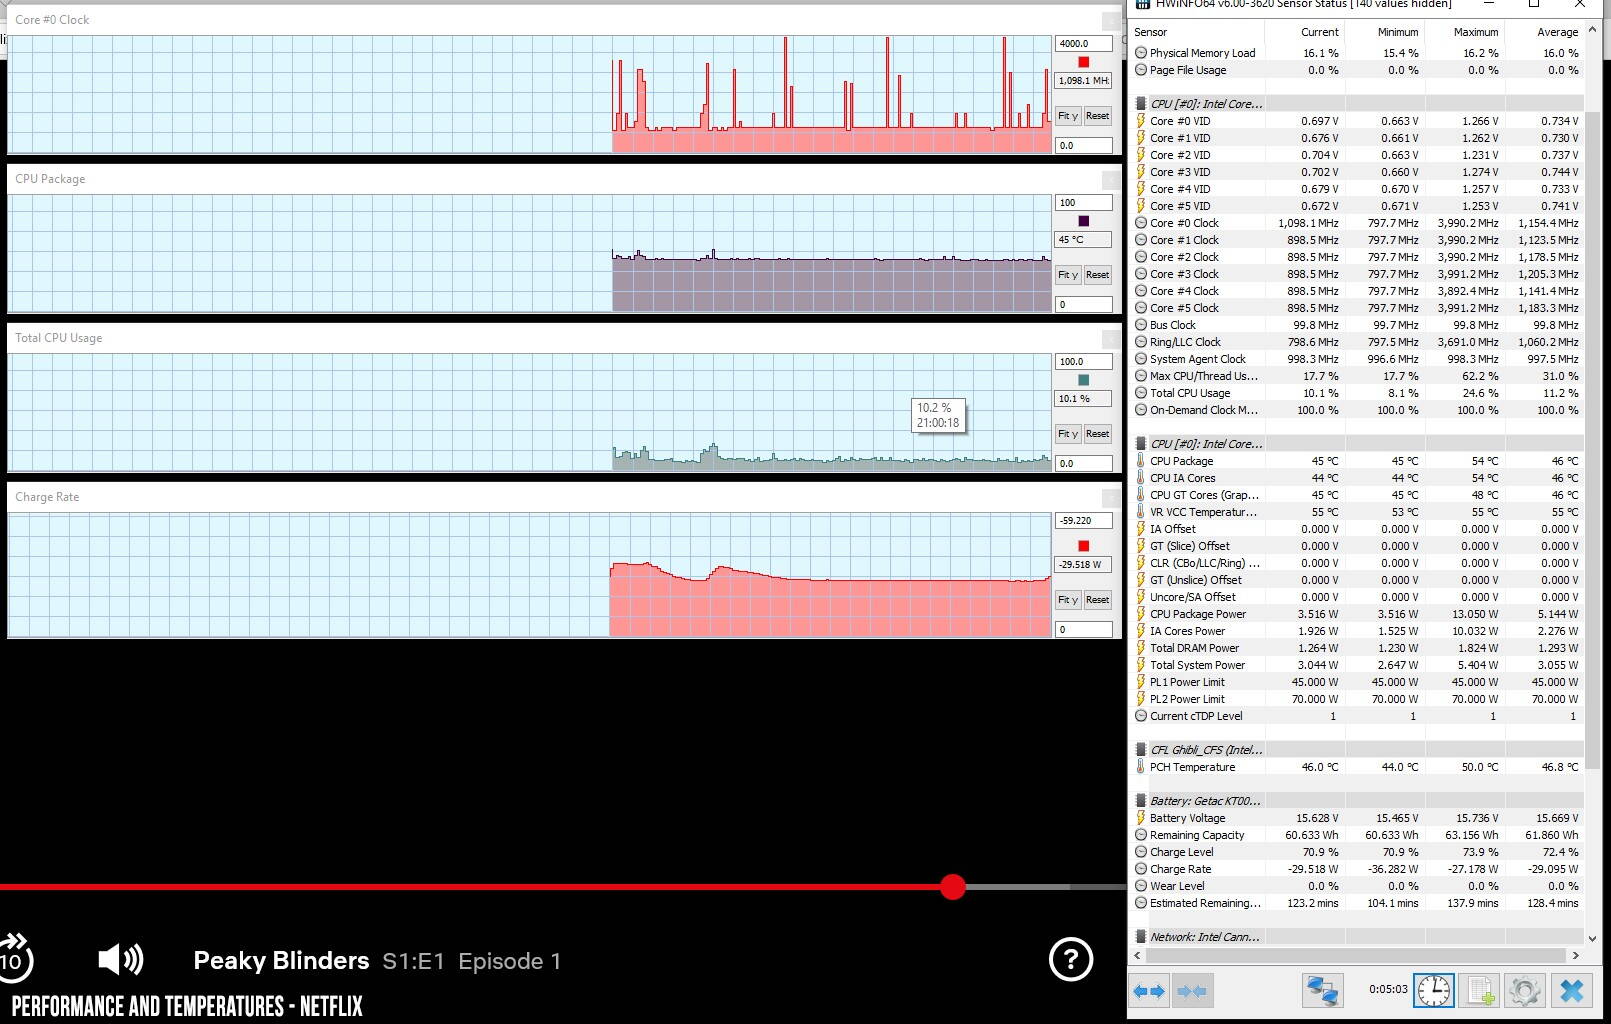
Task: Mute the Netflix volume speaker icon
Action: [x=120, y=960]
